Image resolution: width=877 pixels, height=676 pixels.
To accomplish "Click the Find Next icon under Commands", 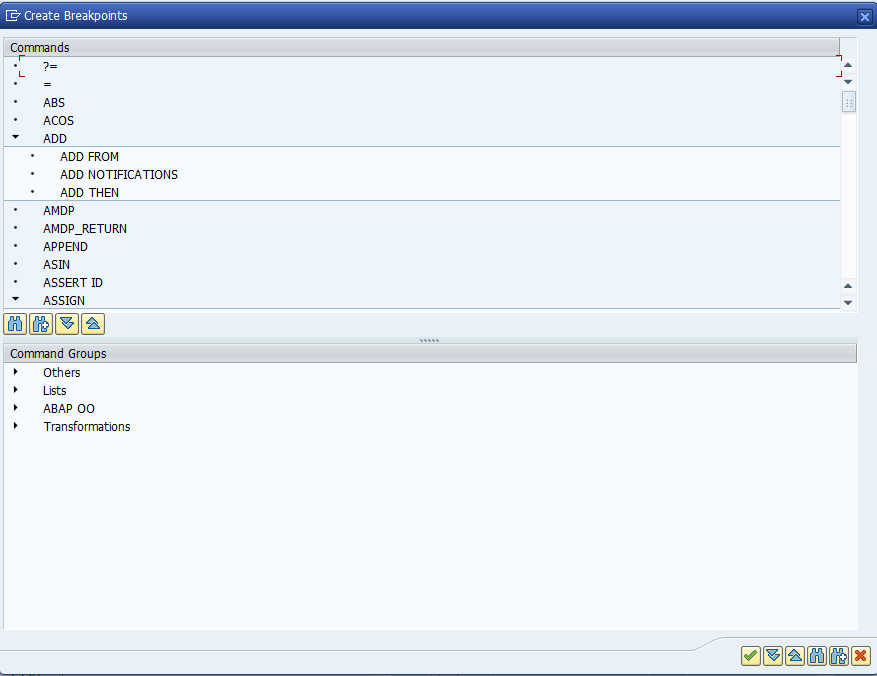I will (41, 324).
